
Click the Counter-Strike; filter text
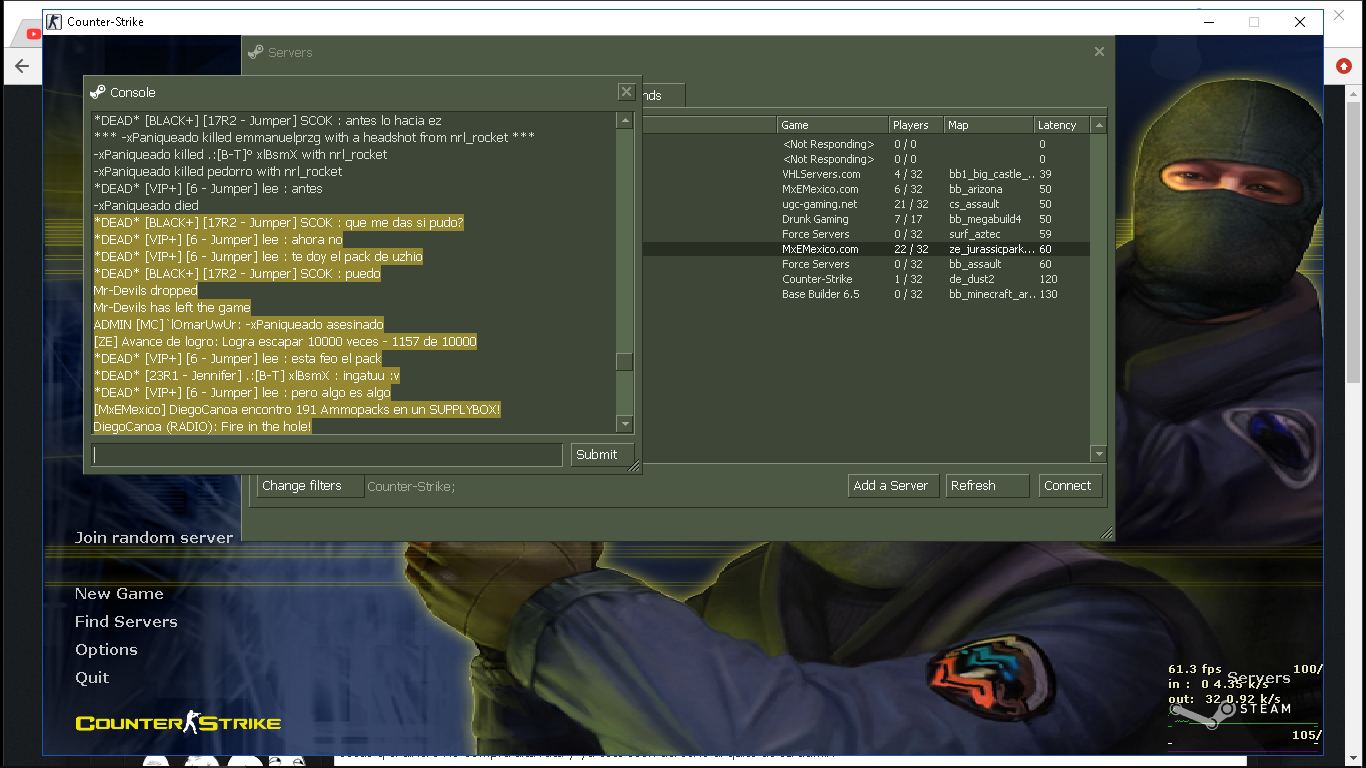coord(411,487)
